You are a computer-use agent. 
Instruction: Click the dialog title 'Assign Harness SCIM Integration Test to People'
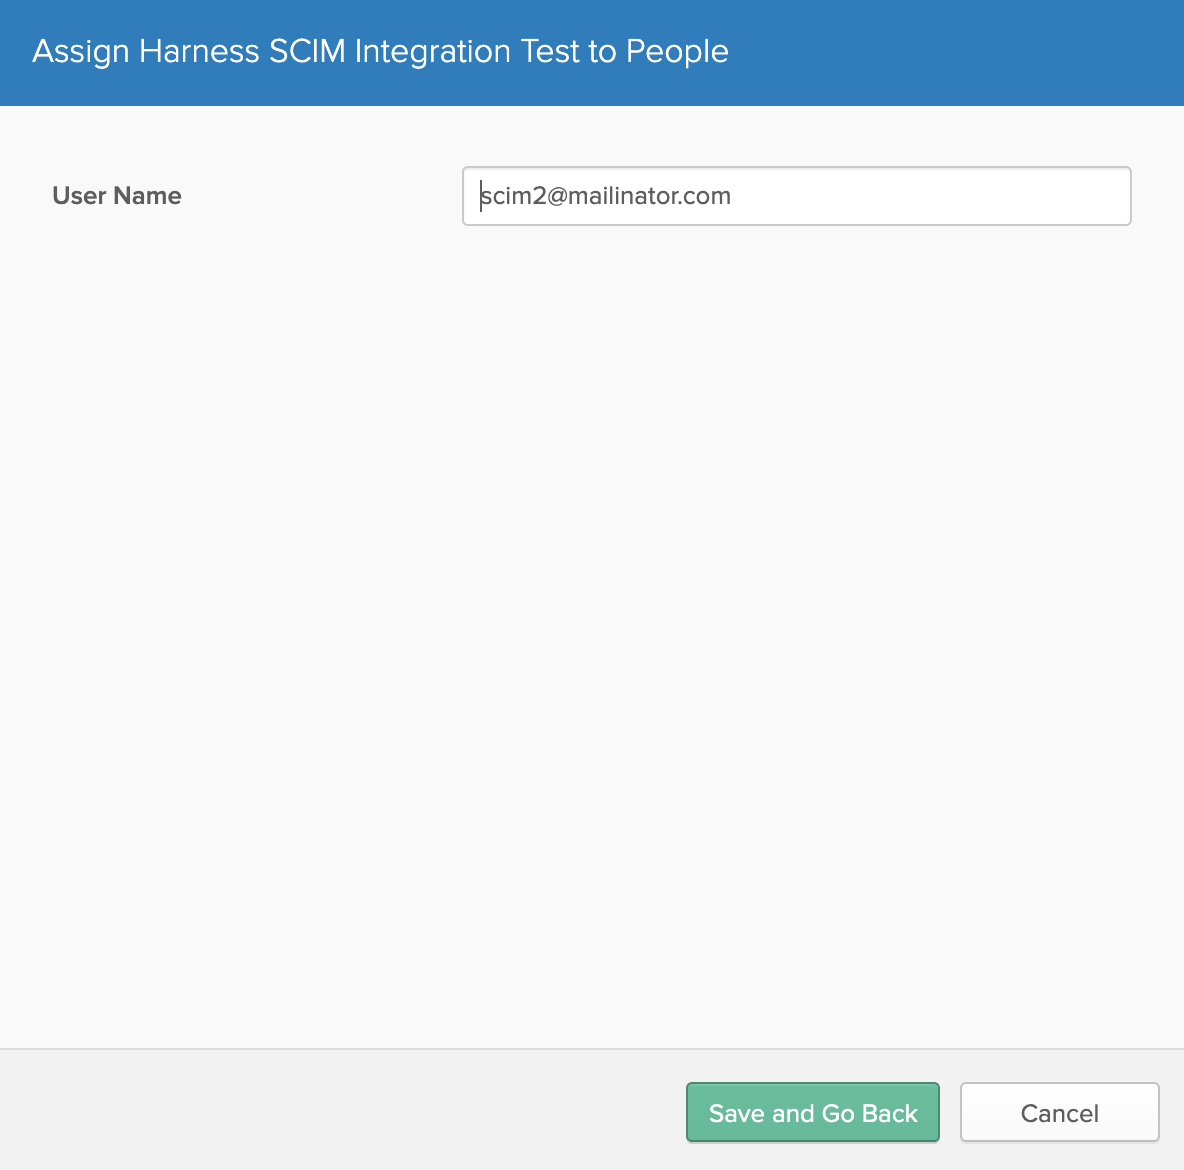pos(381,52)
